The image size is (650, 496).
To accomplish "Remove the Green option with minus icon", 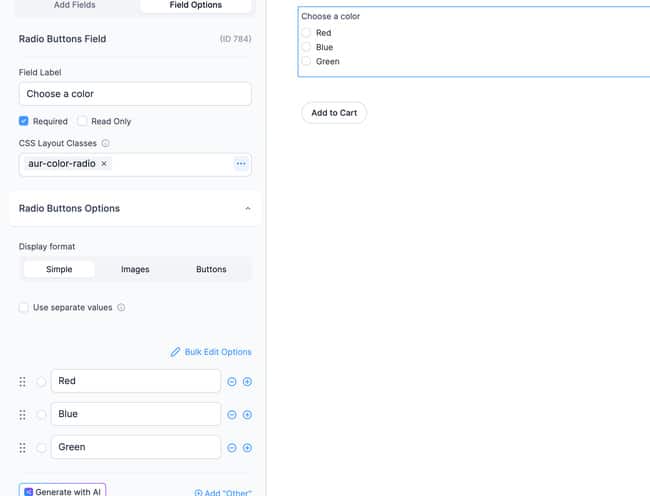I will pyautogui.click(x=232, y=448).
